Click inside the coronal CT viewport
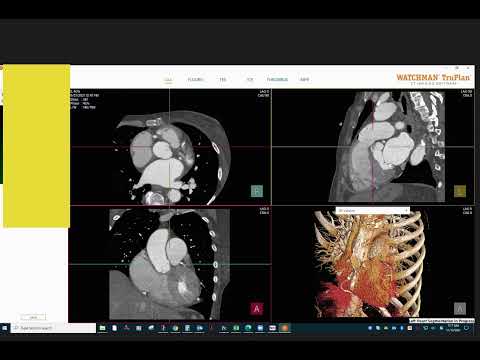480x360 pixels. (x=171, y=264)
